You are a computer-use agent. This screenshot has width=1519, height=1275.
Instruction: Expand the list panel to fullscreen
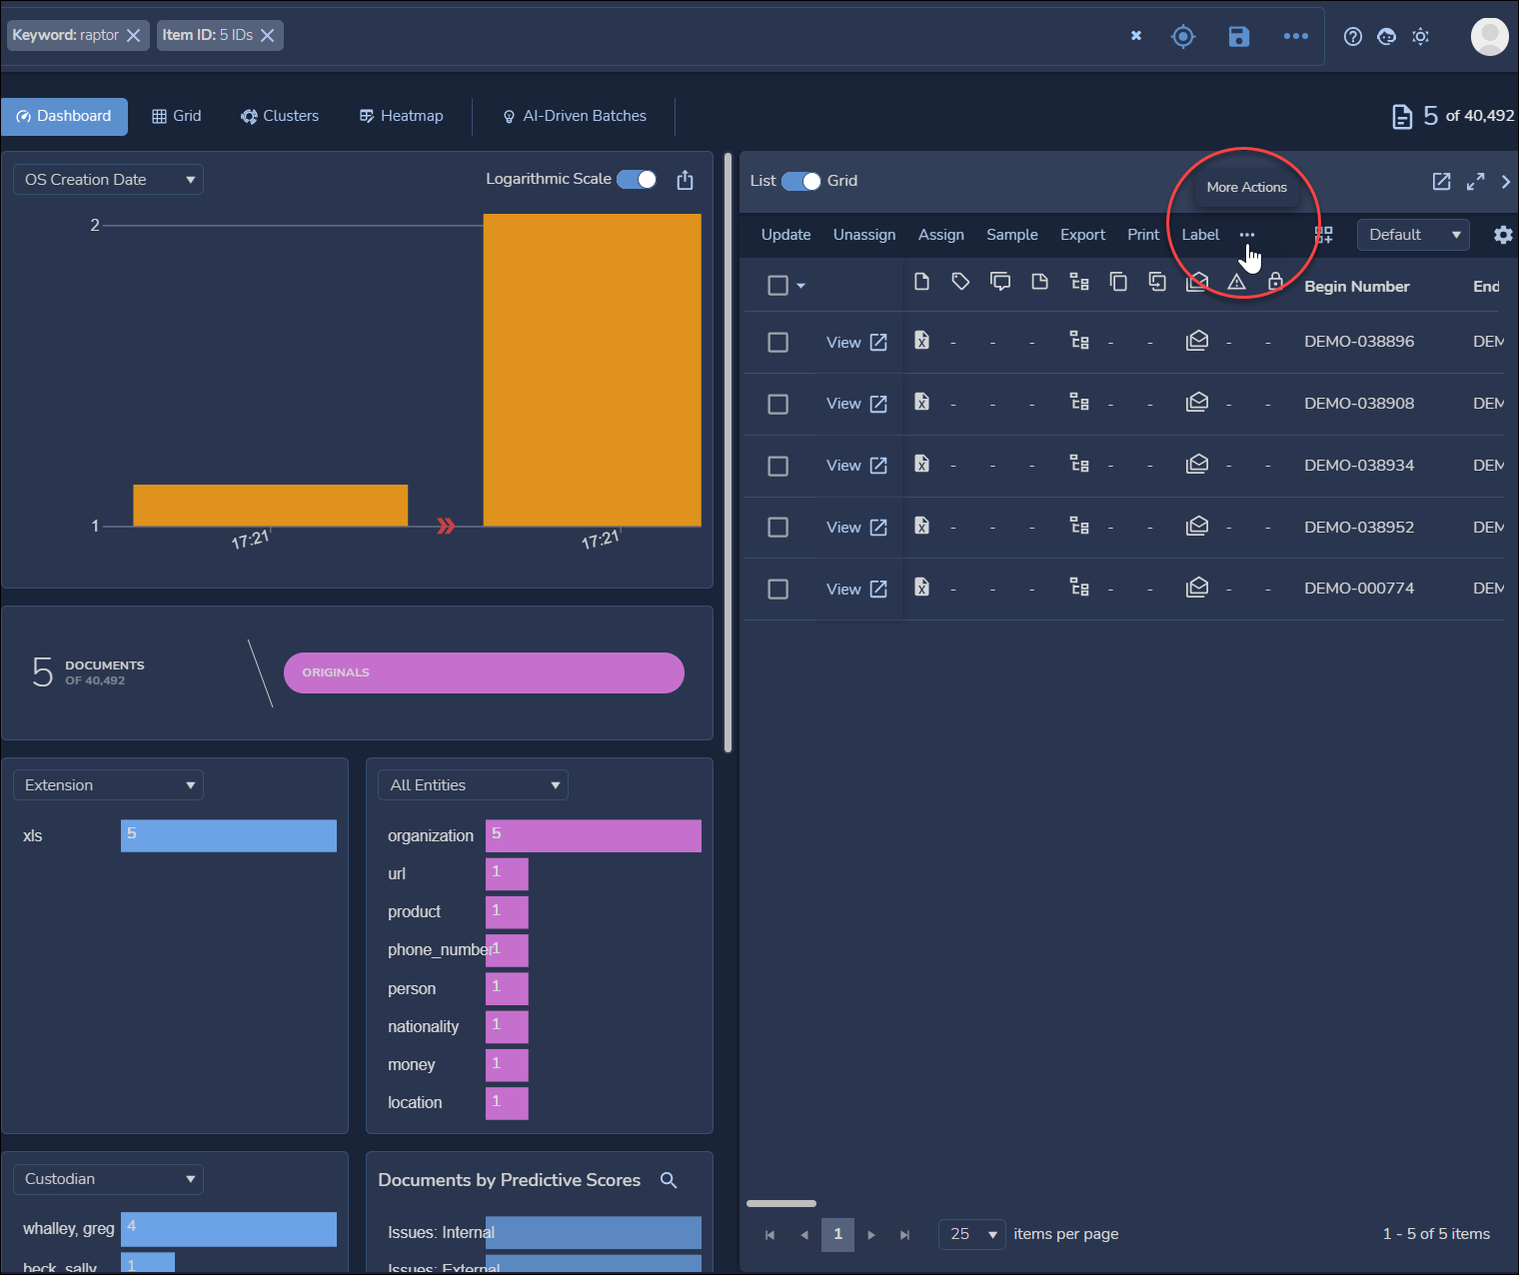tap(1475, 181)
